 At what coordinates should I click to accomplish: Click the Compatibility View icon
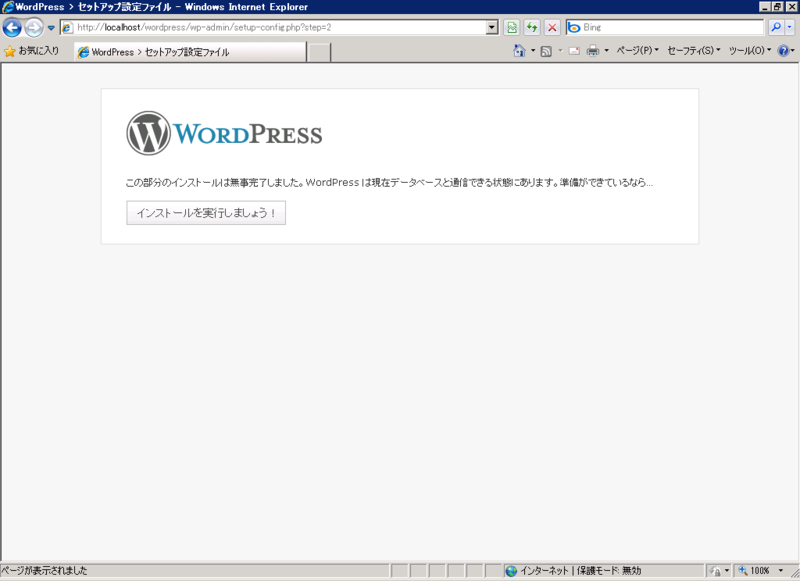pos(512,28)
